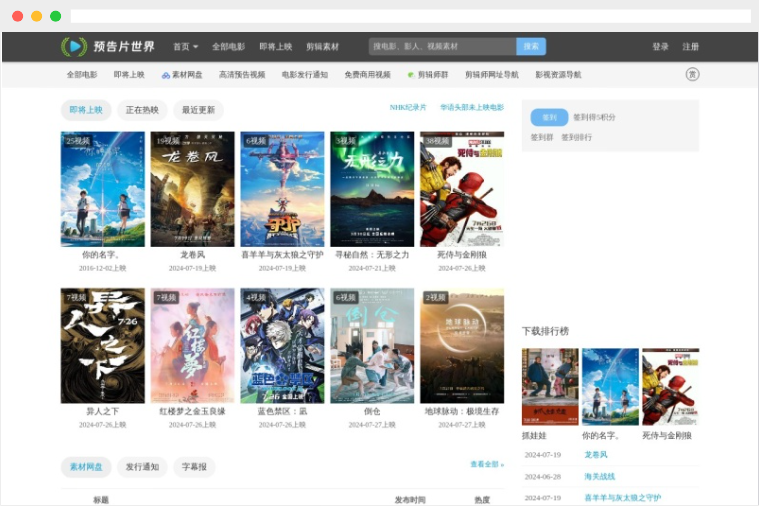The width and height of the screenshot is (759, 506).
Task: Open the 倒仓 movie poster
Action: [372, 346]
